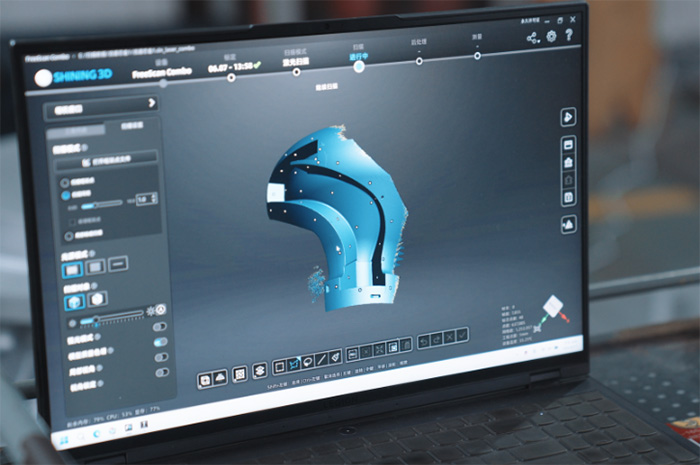Click the top icon on the right sidebar
700x465 pixels.
[567, 118]
